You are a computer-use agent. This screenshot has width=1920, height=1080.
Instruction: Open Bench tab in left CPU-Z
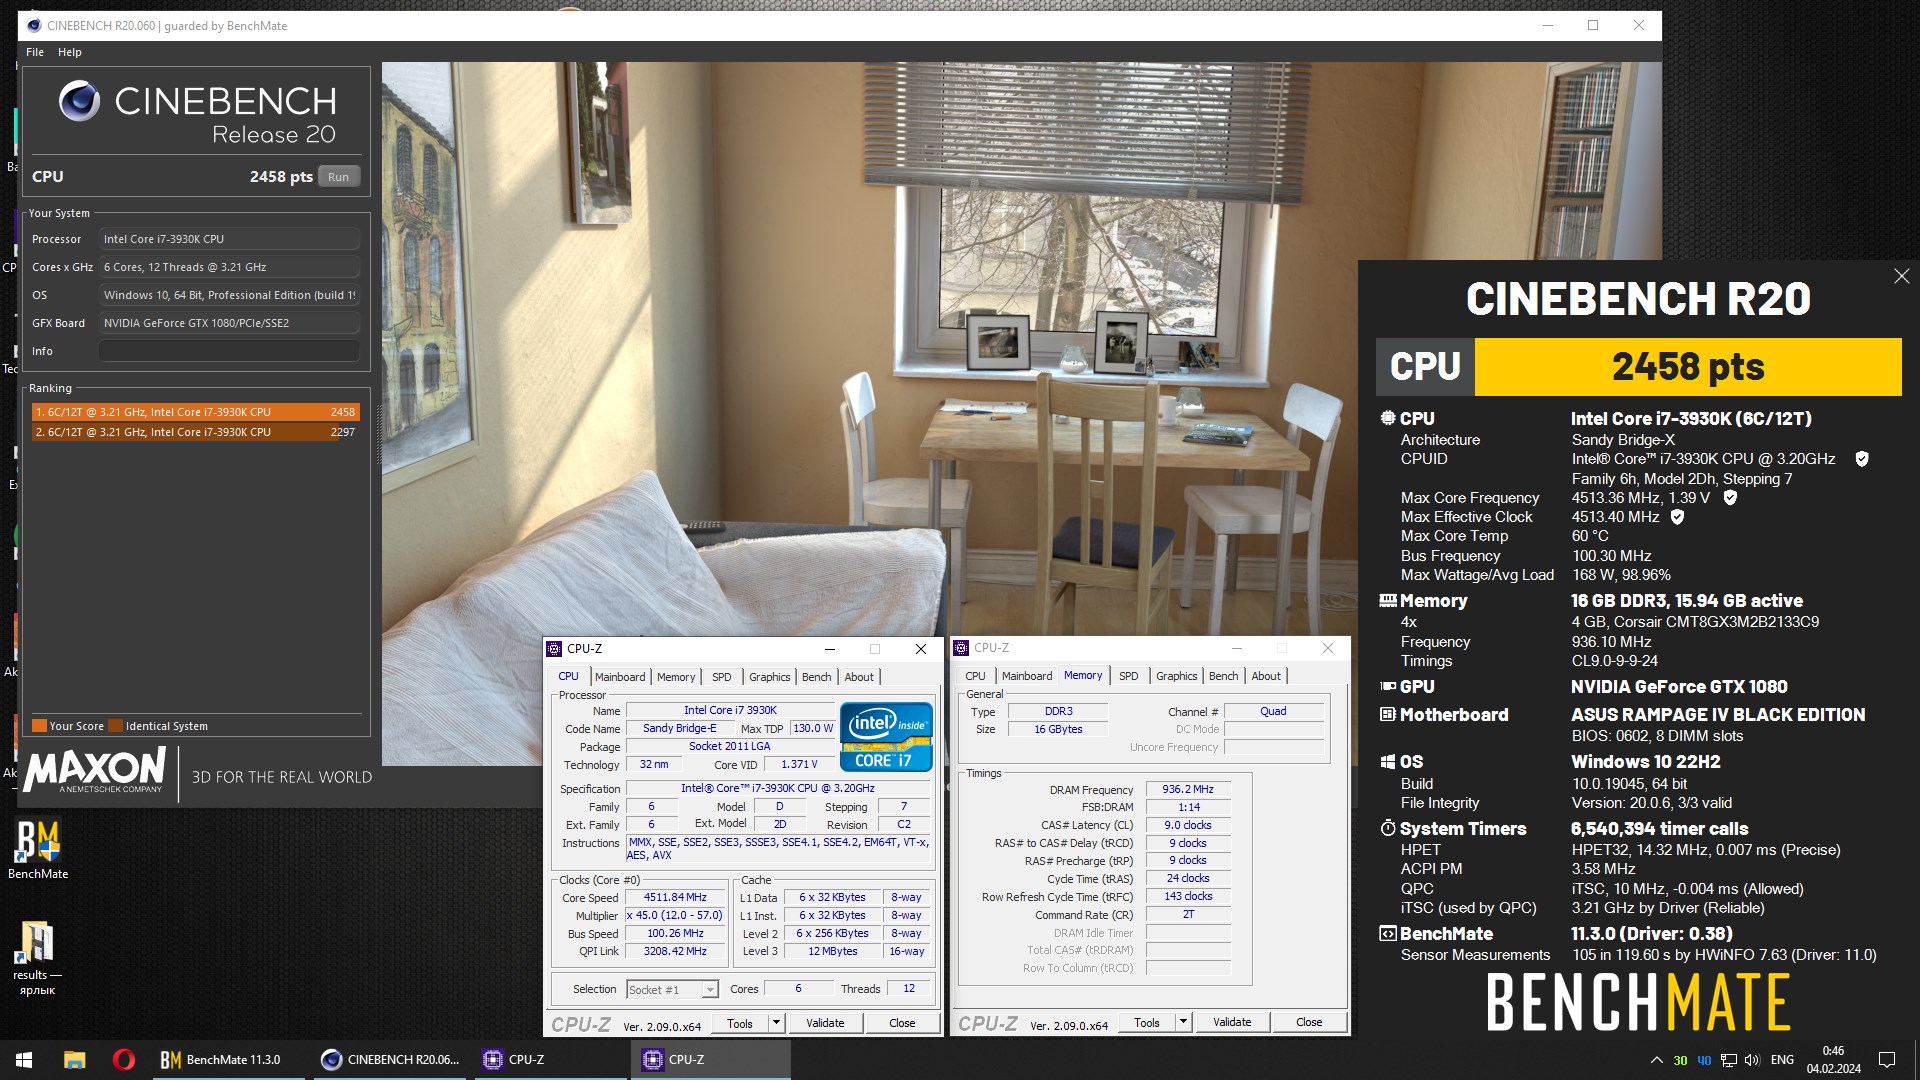pos(817,677)
